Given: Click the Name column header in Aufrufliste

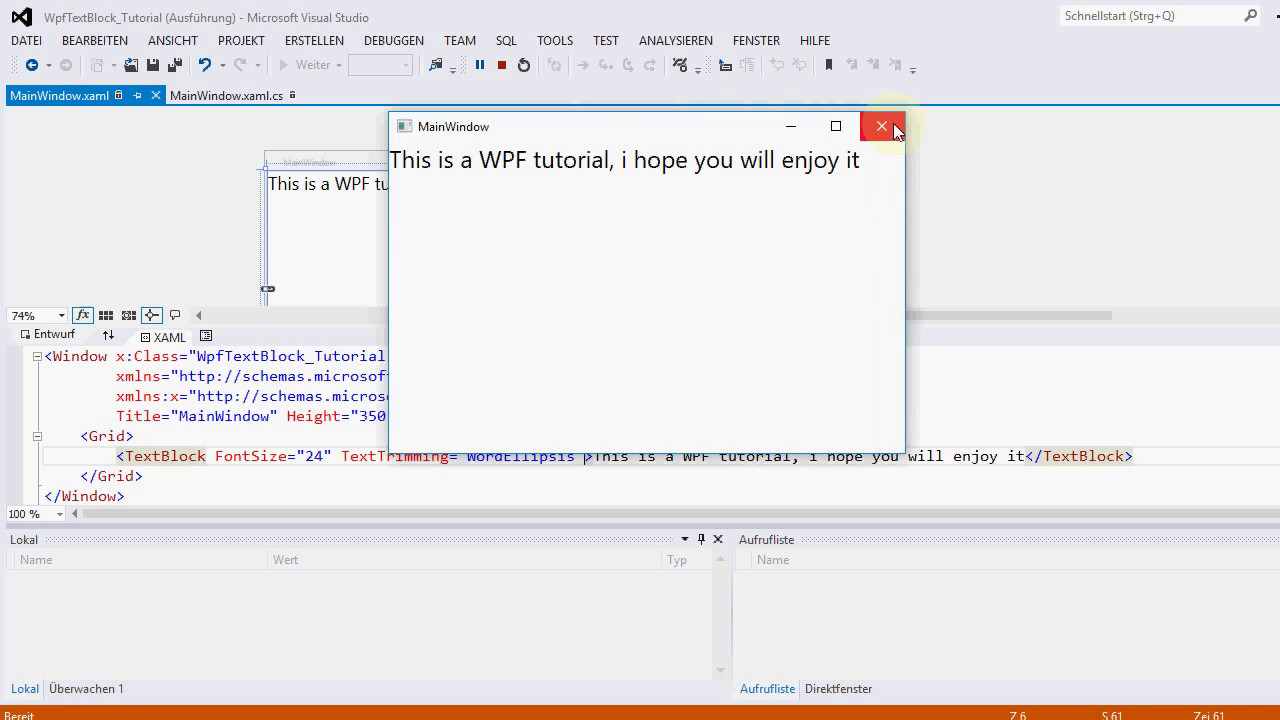Looking at the screenshot, I should click(x=1015, y=560).
